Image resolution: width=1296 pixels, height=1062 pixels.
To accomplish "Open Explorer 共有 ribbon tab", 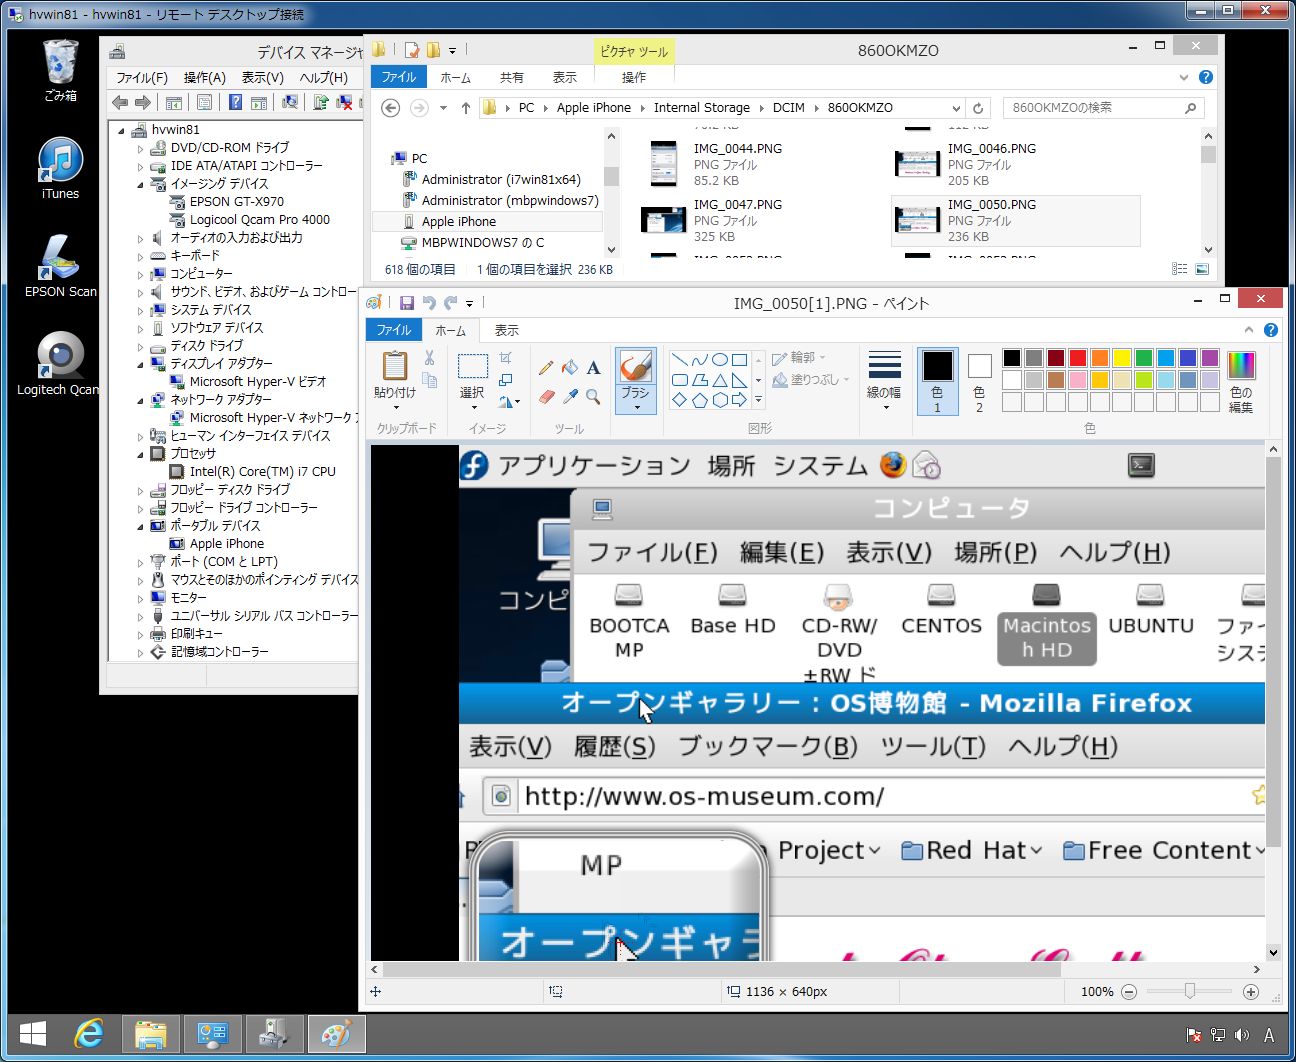I will click(x=512, y=77).
